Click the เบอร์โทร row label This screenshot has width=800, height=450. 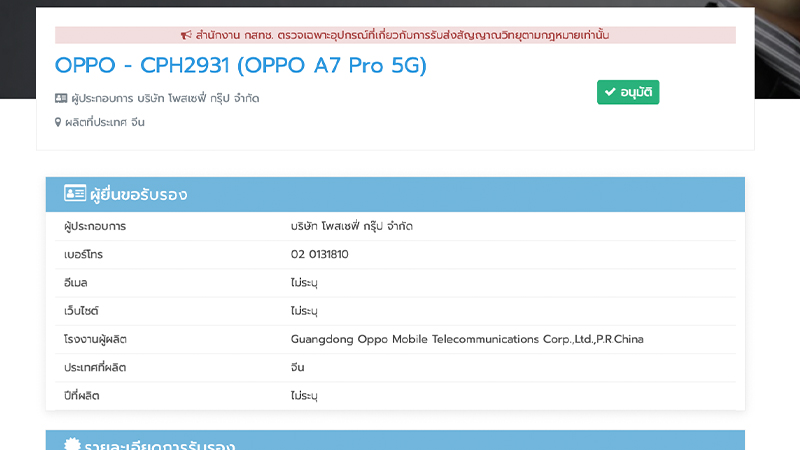pos(83,254)
